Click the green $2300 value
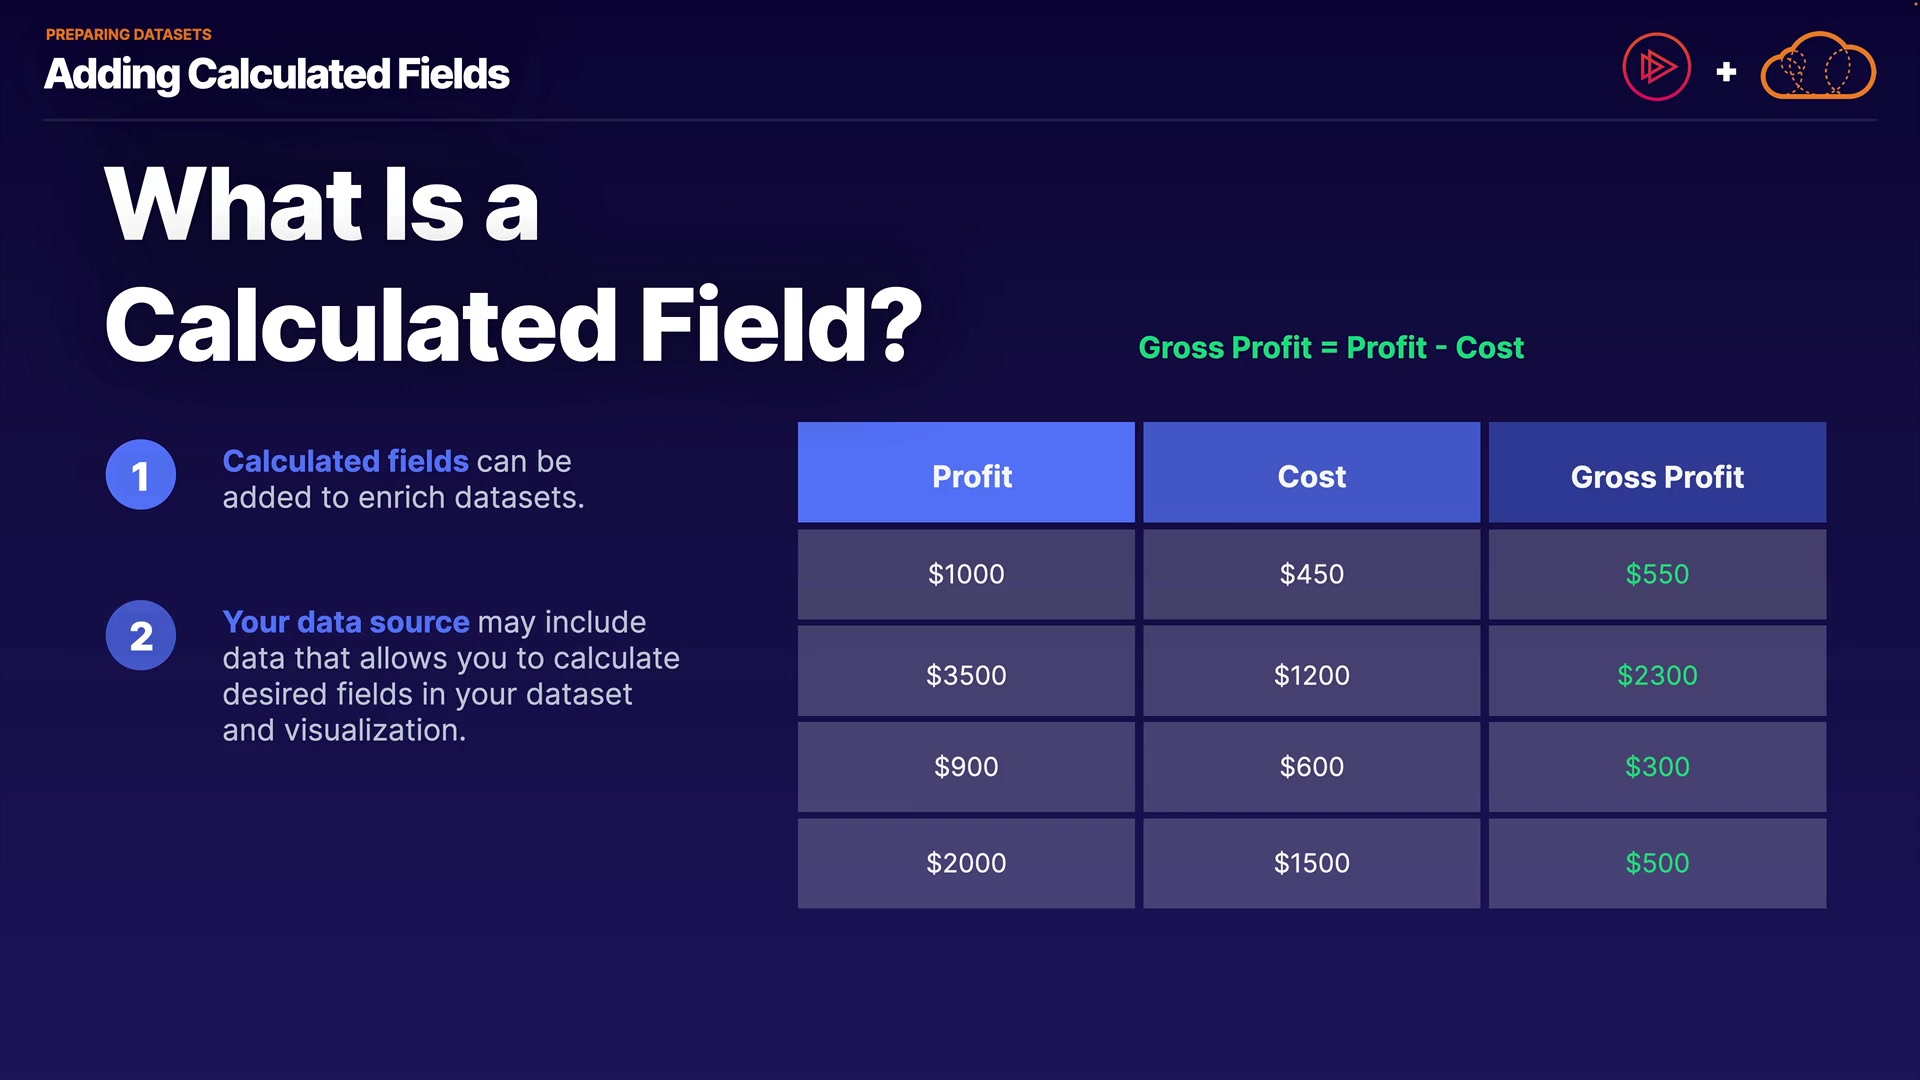Image resolution: width=1920 pixels, height=1080 pixels. (1657, 675)
